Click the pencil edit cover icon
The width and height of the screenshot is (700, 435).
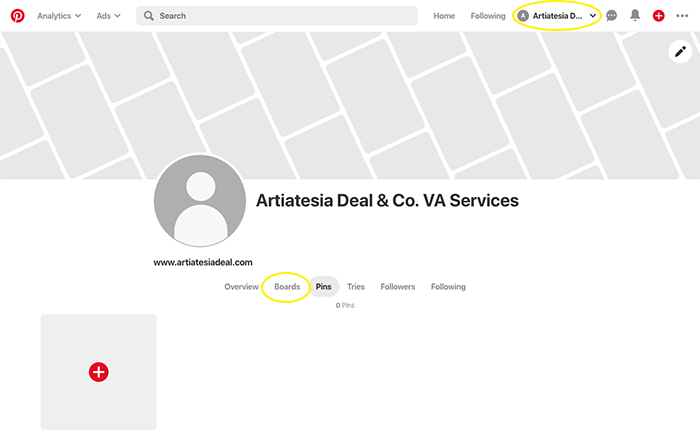(x=680, y=52)
